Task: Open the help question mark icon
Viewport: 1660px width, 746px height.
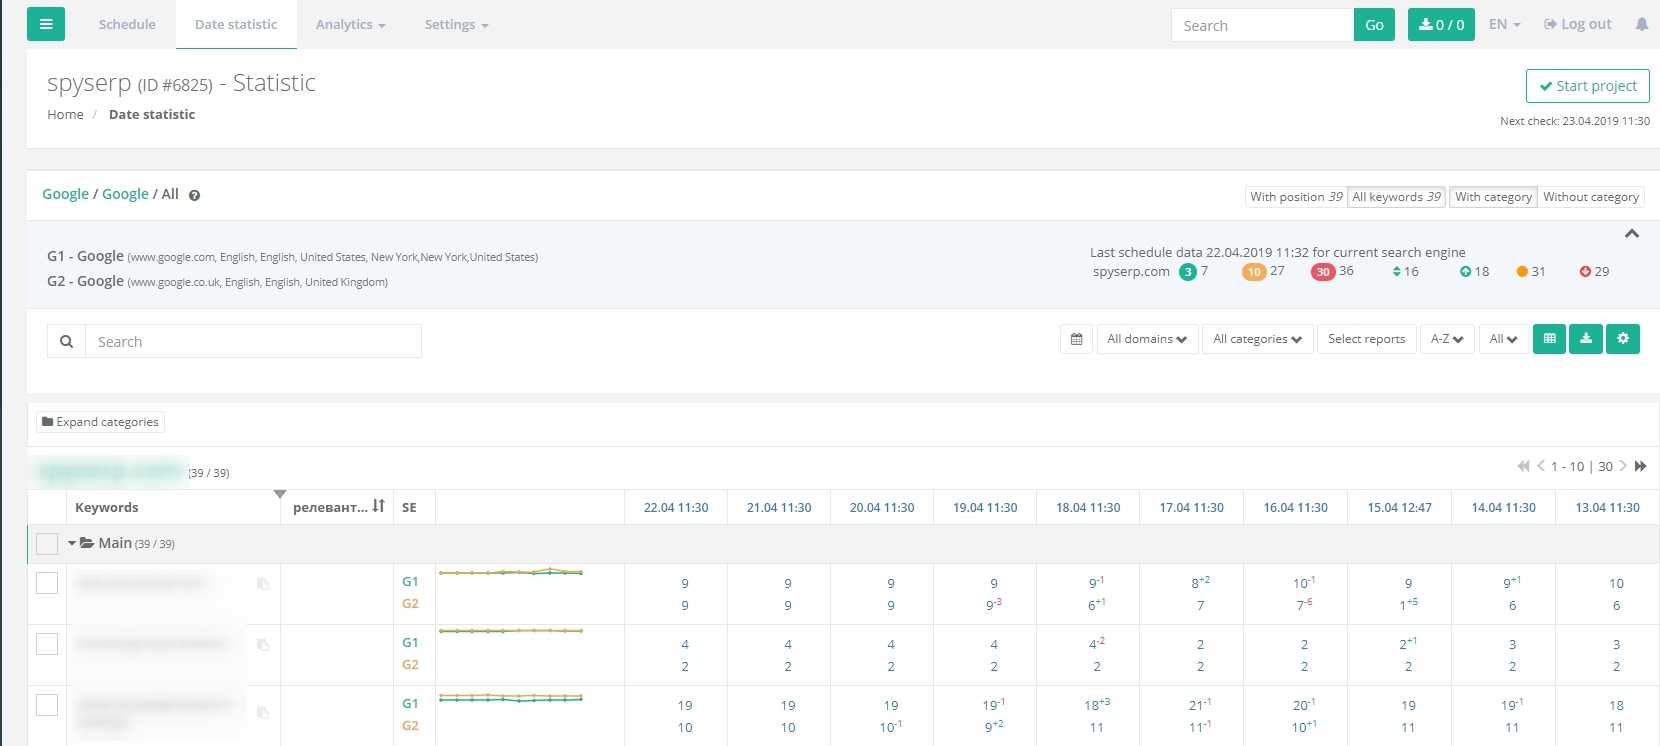Action: pos(194,195)
